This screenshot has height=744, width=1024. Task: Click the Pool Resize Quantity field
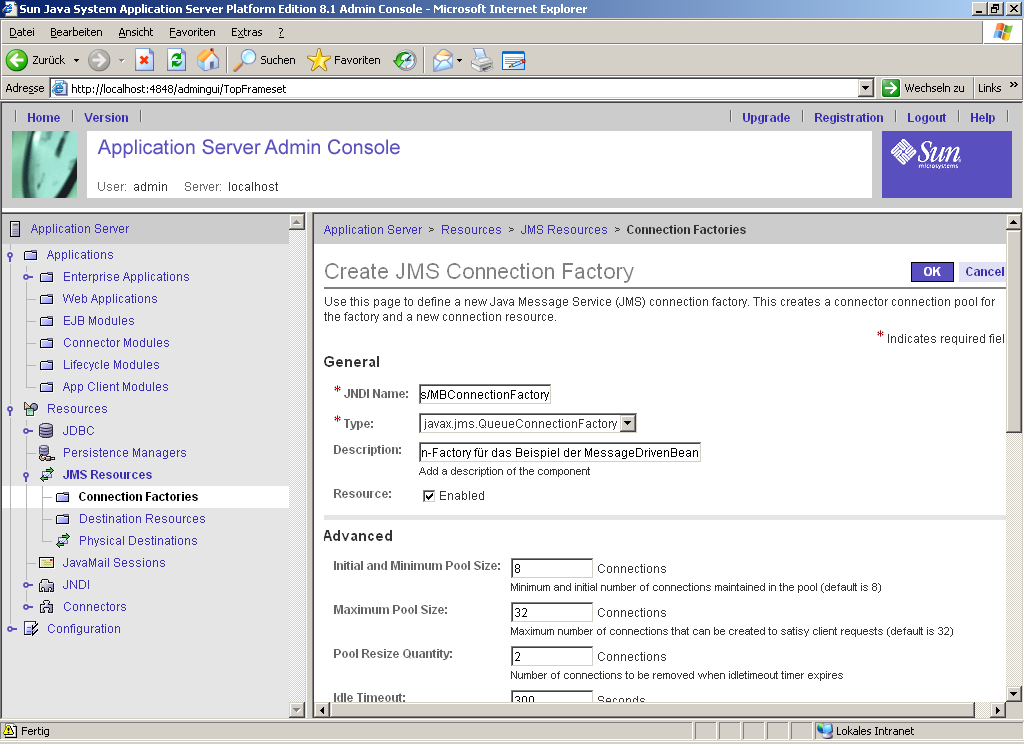pyautogui.click(x=552, y=656)
